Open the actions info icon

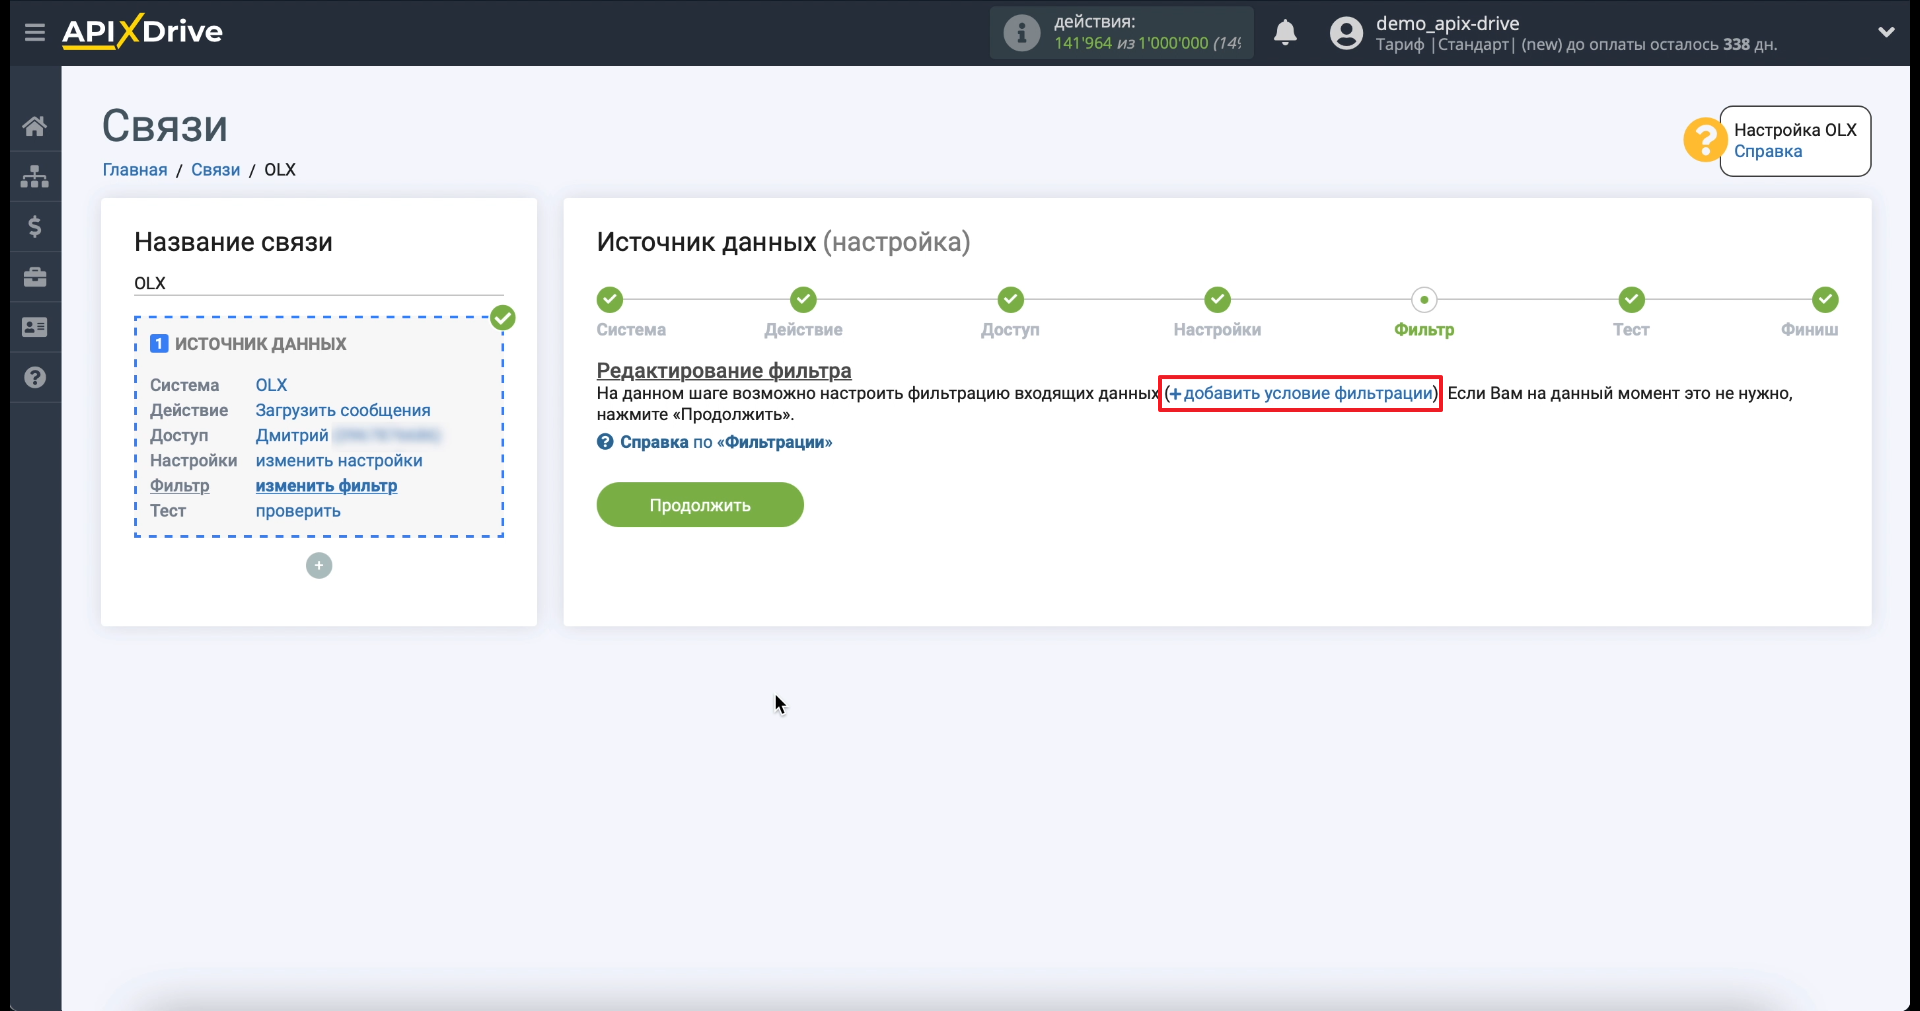1021,33
